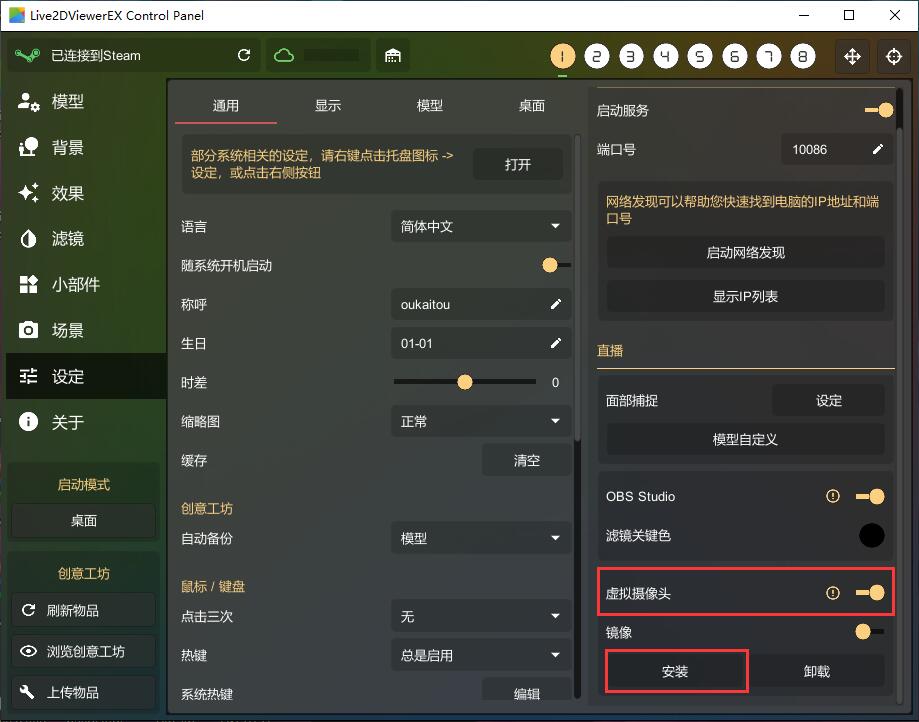Open the 滤镜 section in sidebar

coord(86,239)
